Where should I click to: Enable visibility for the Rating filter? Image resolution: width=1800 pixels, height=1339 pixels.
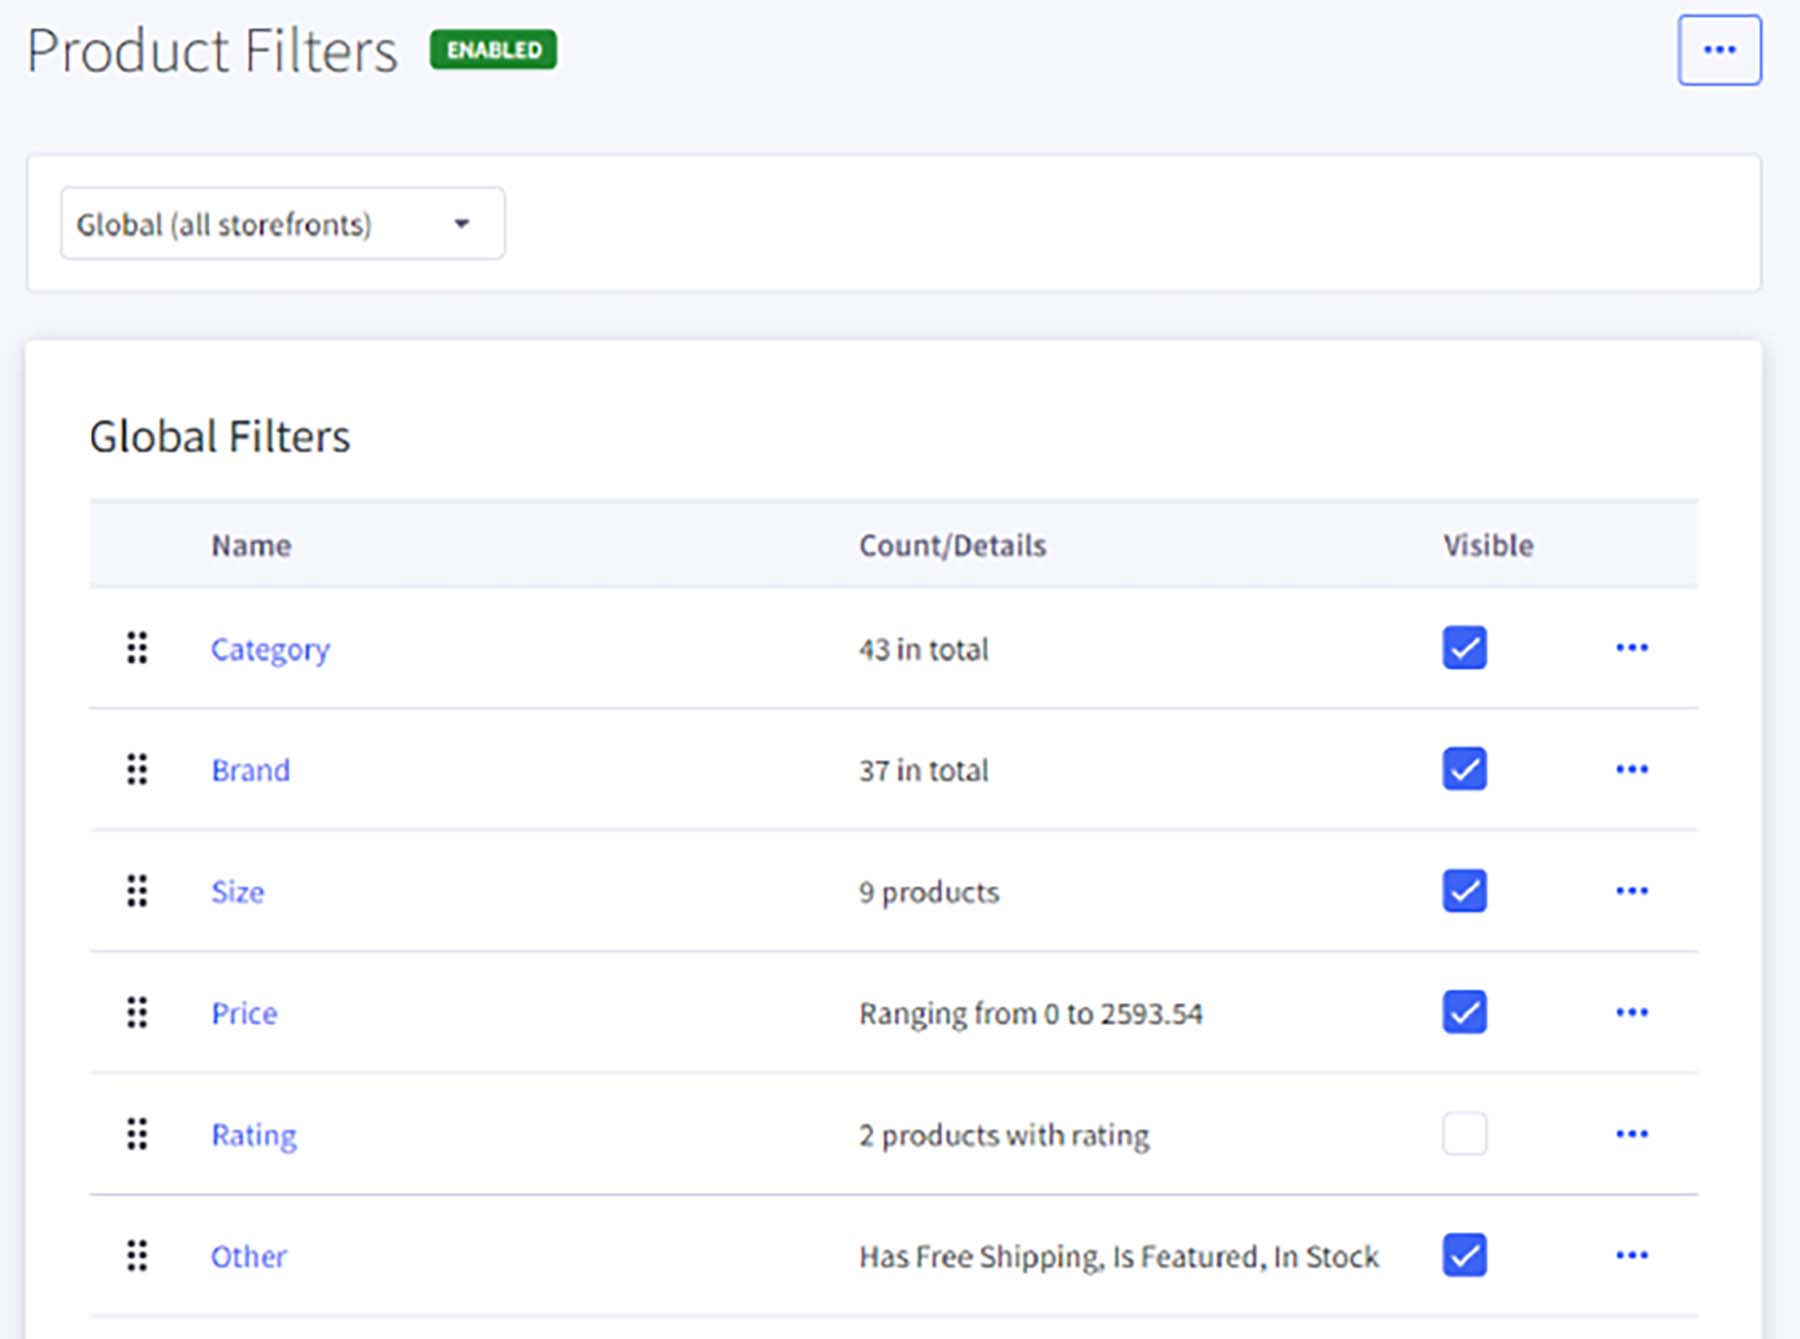[x=1463, y=1134]
